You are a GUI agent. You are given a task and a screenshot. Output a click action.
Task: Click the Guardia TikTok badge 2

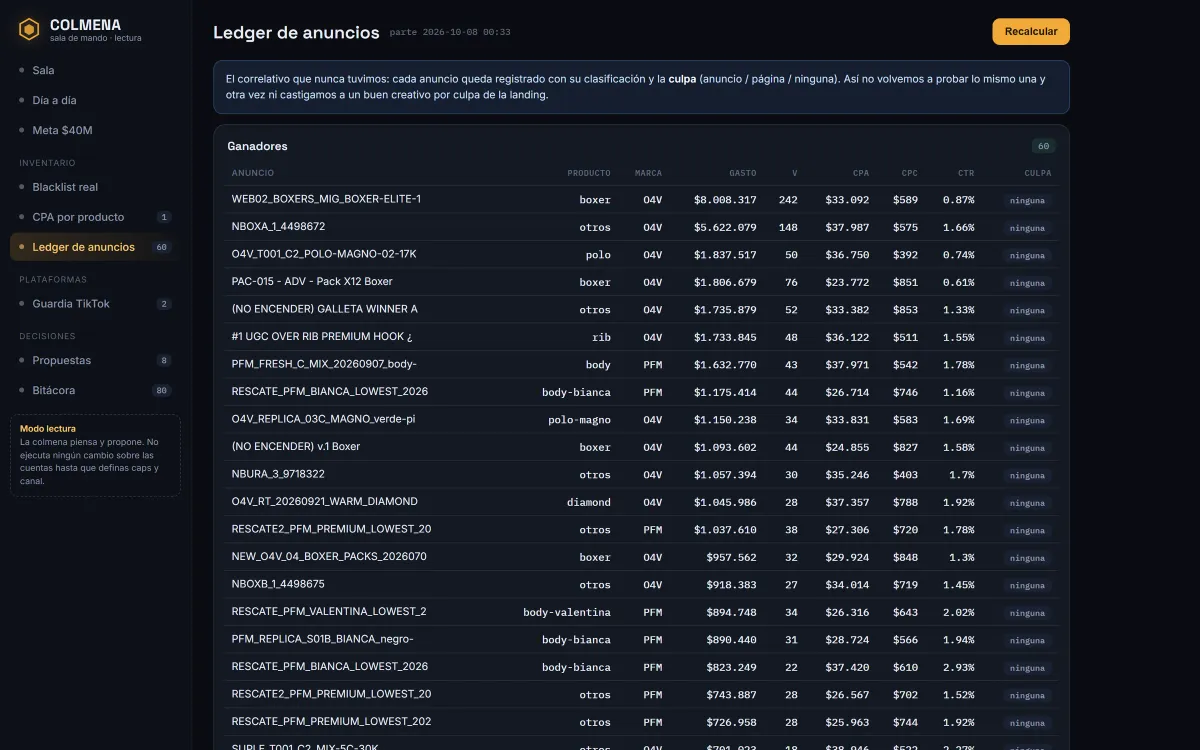(x=165, y=304)
